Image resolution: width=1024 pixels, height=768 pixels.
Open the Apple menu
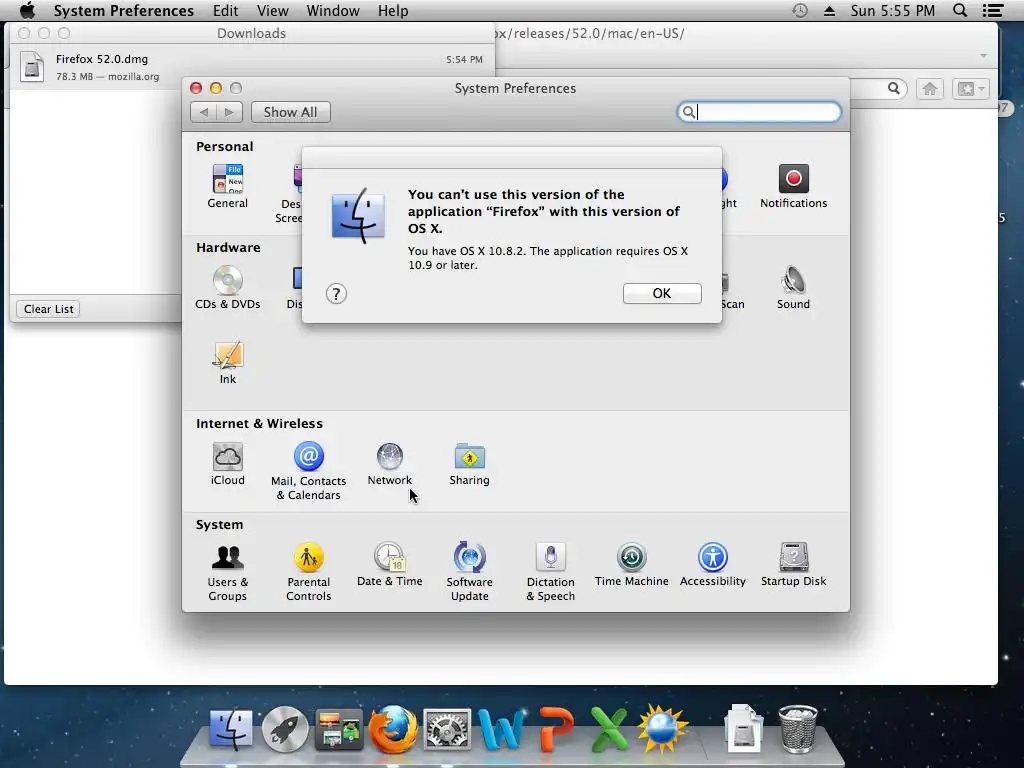[x=27, y=10]
